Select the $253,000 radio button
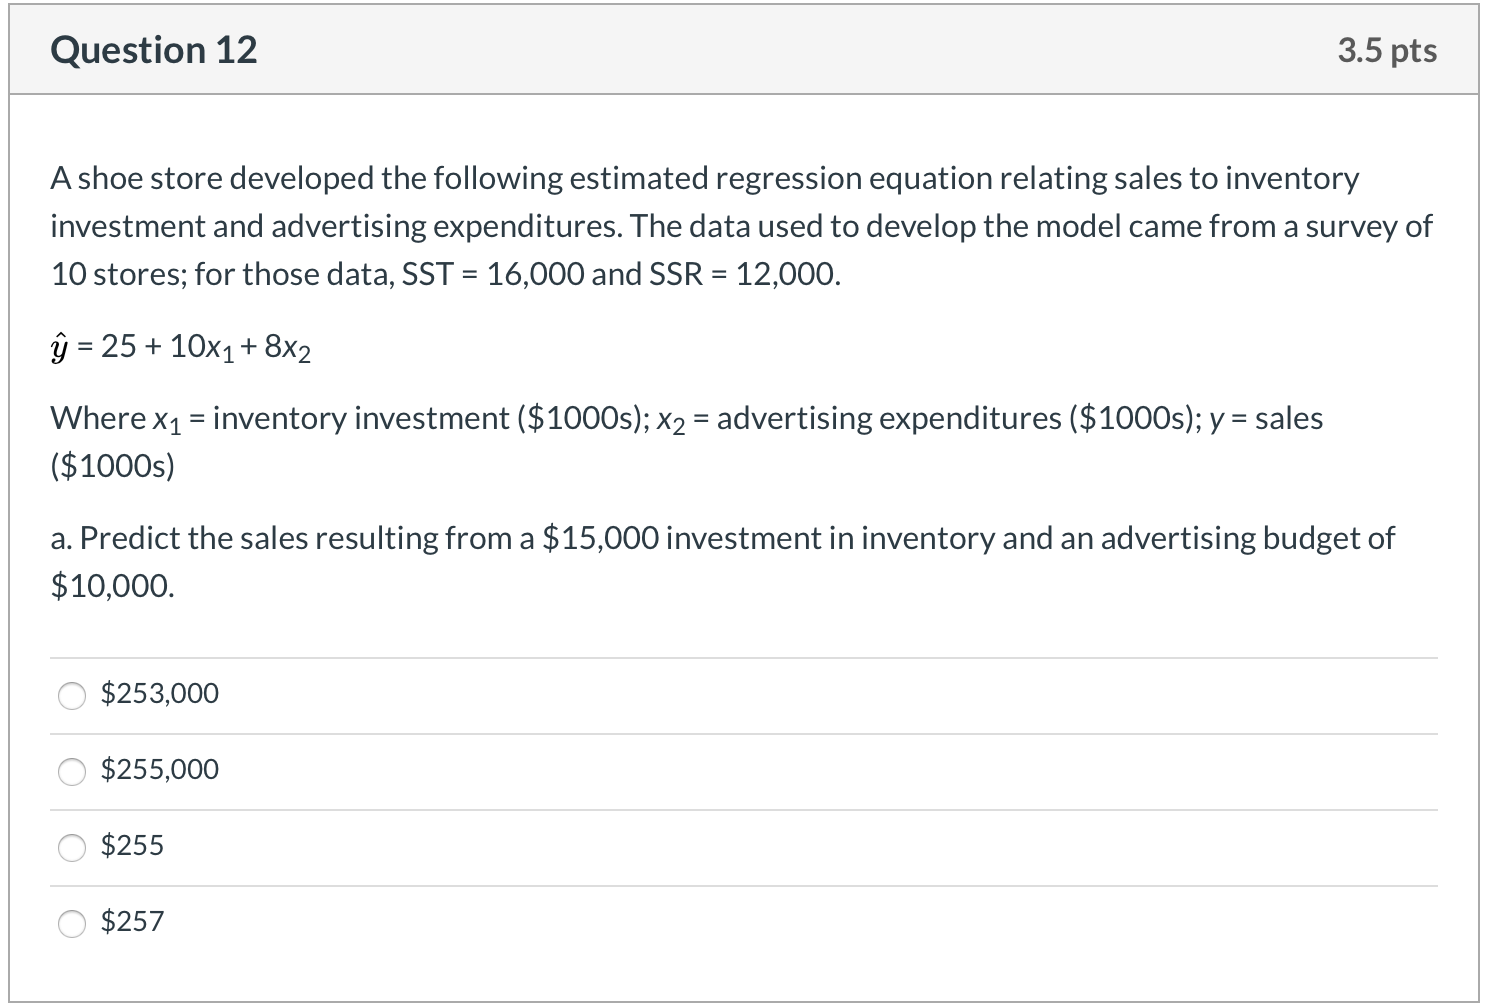The image size is (1488, 1006). pos(72,695)
